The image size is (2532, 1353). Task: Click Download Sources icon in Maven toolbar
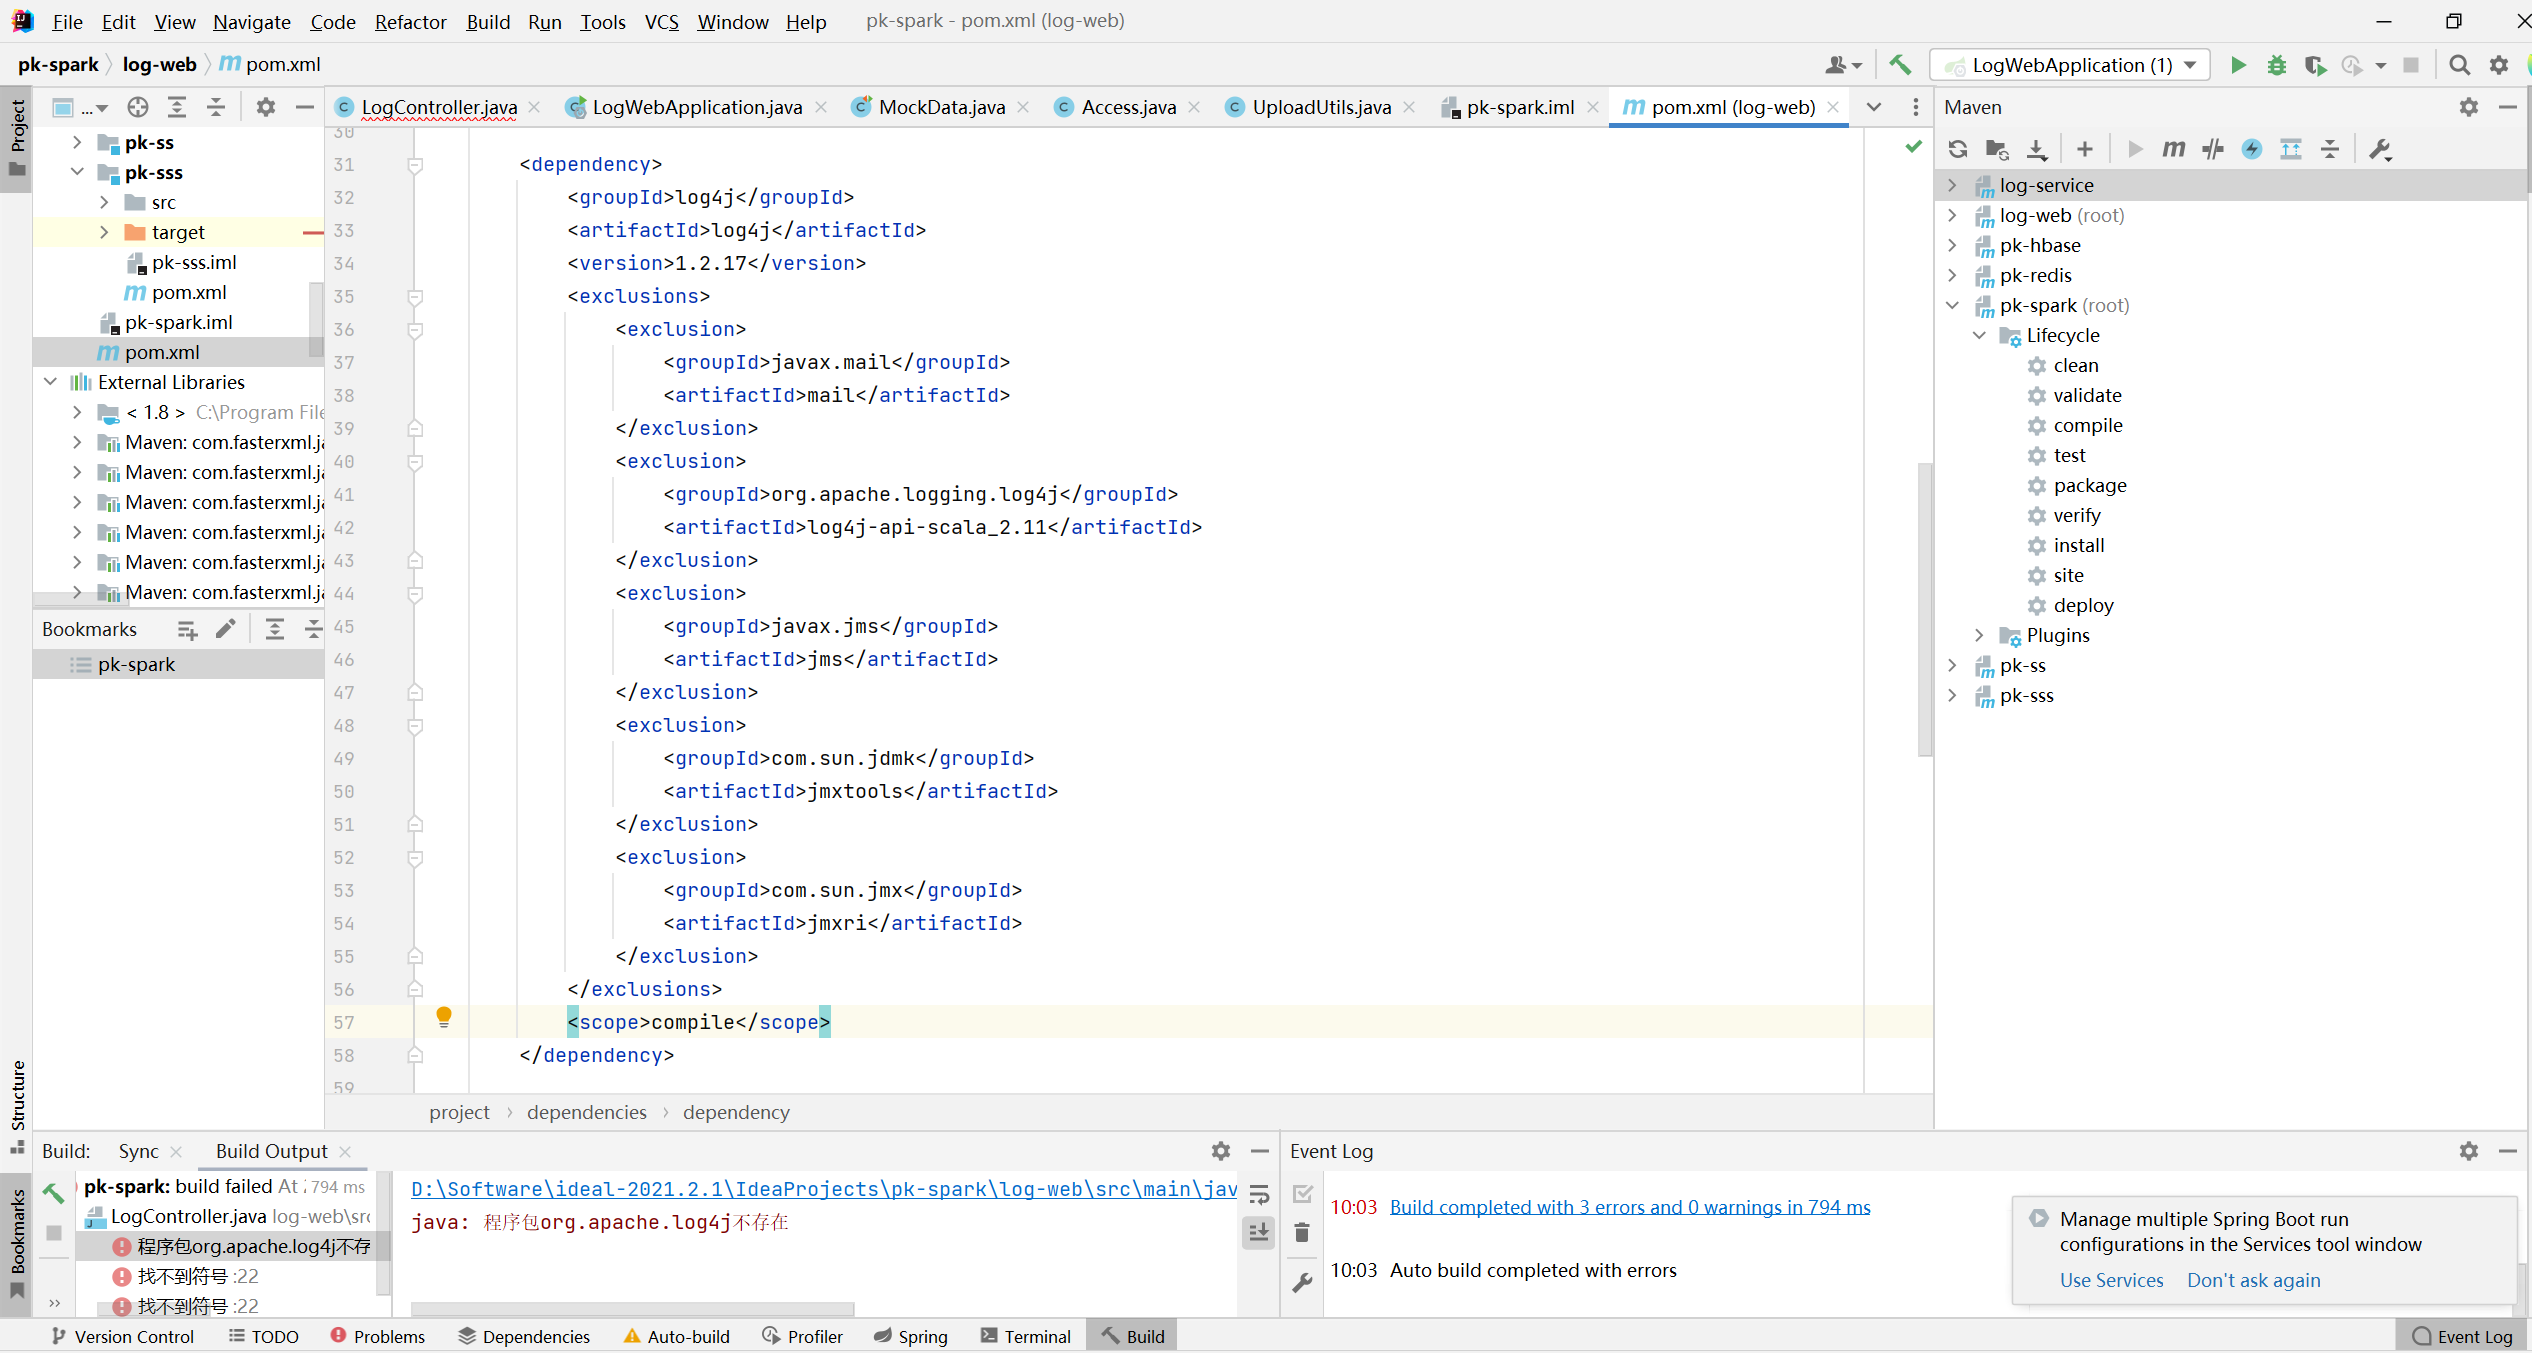pyautogui.click(x=2036, y=149)
